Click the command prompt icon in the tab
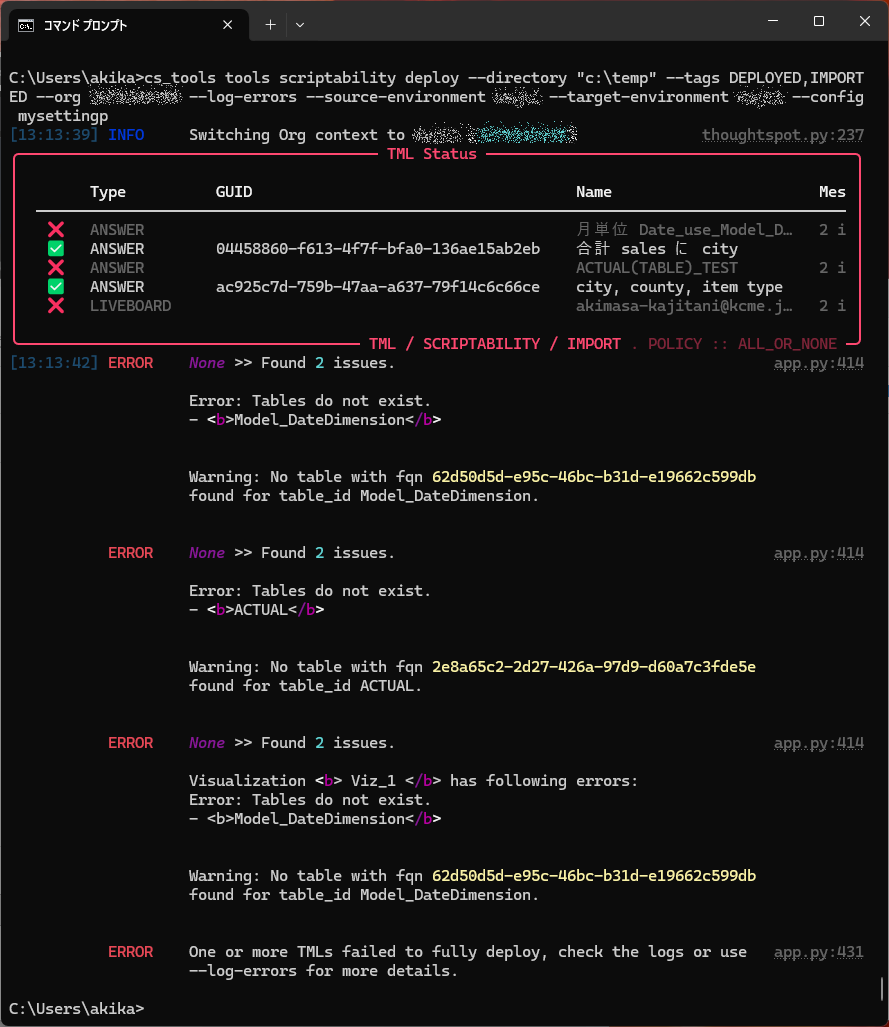The image size is (889, 1027). [26, 25]
